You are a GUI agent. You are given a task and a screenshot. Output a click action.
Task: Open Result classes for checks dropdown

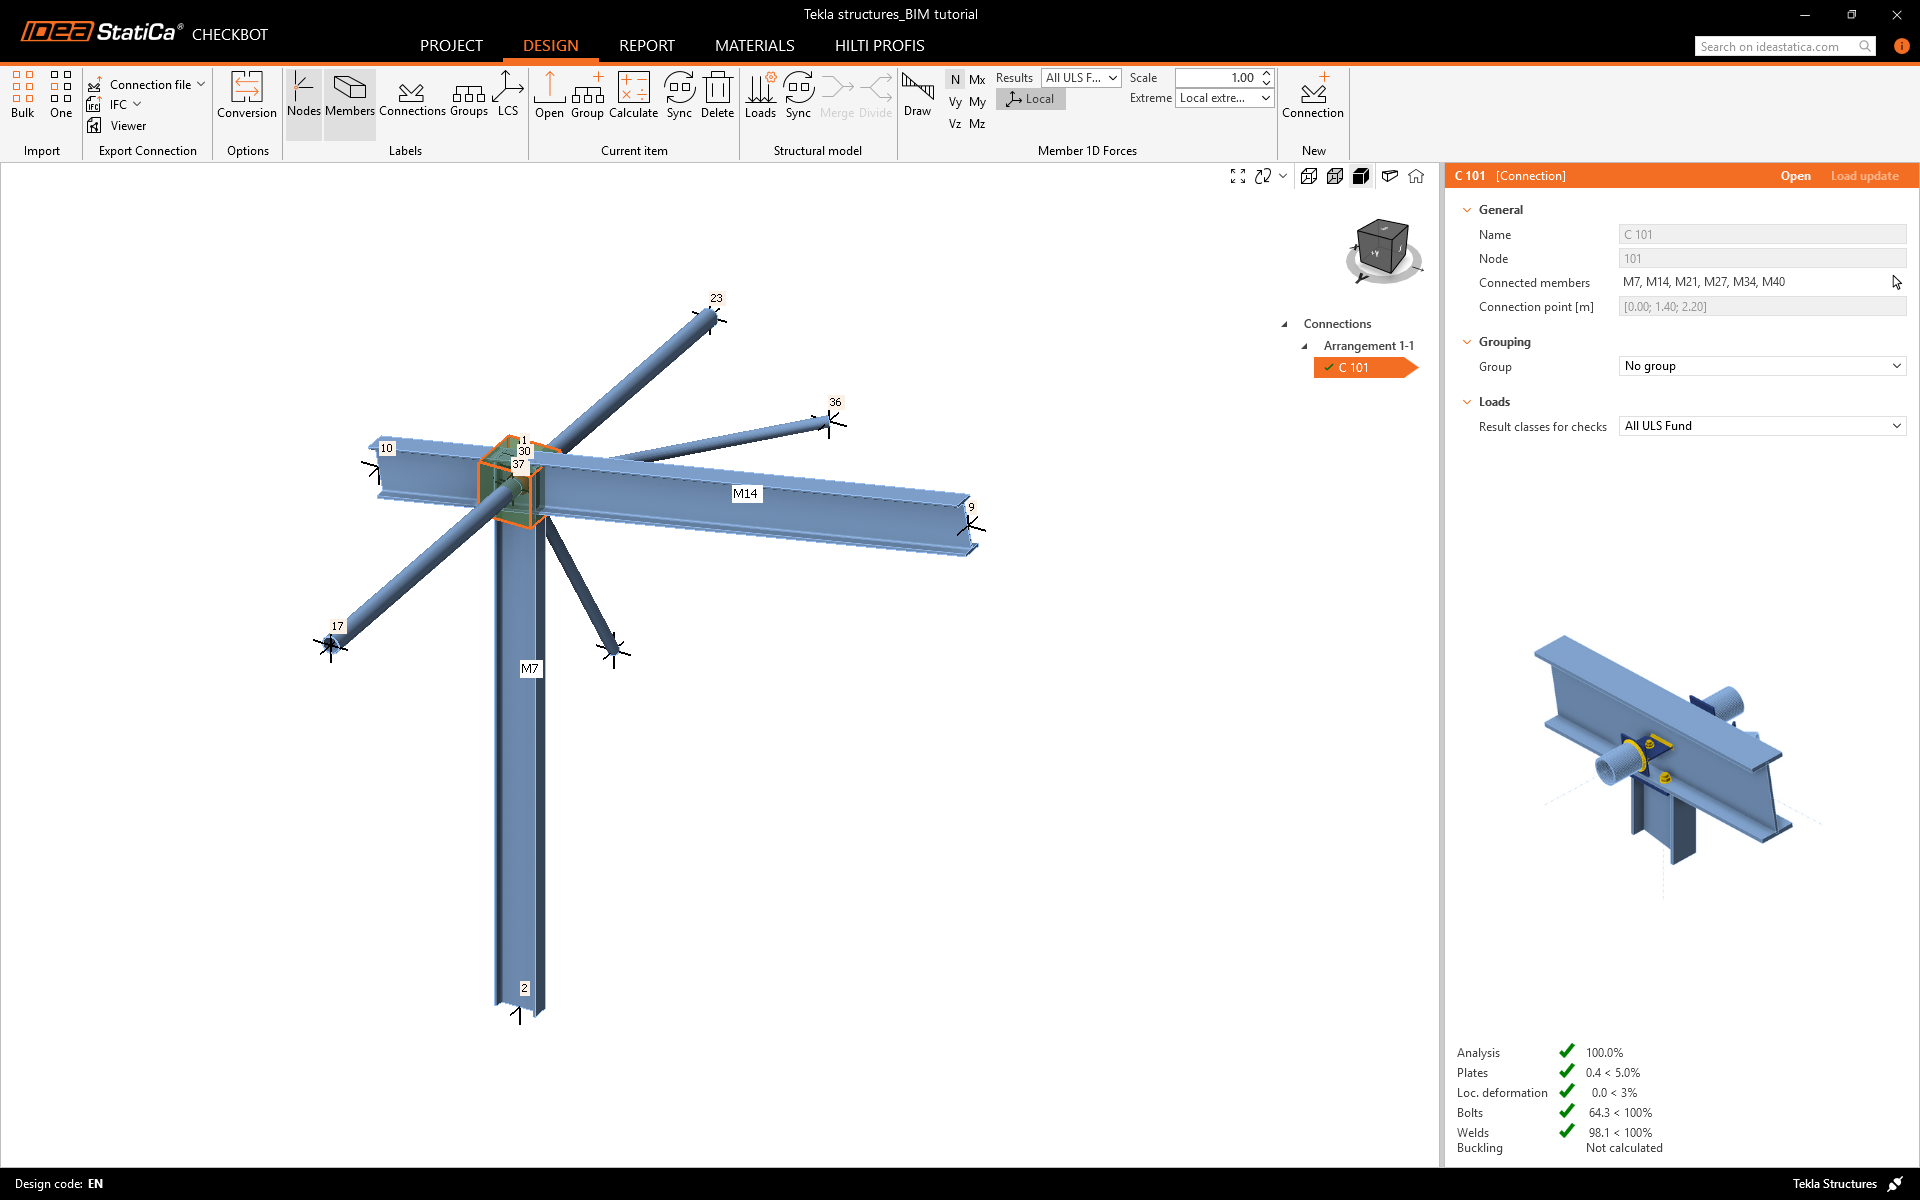pyautogui.click(x=1761, y=426)
